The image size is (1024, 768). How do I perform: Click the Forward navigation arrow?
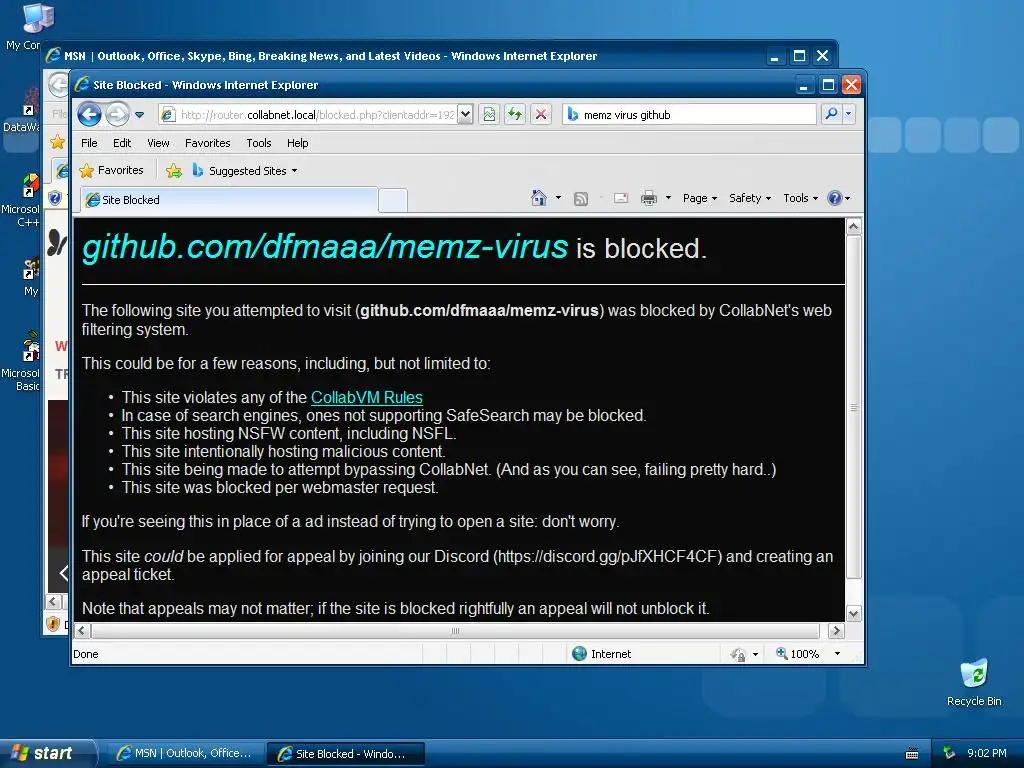click(117, 115)
